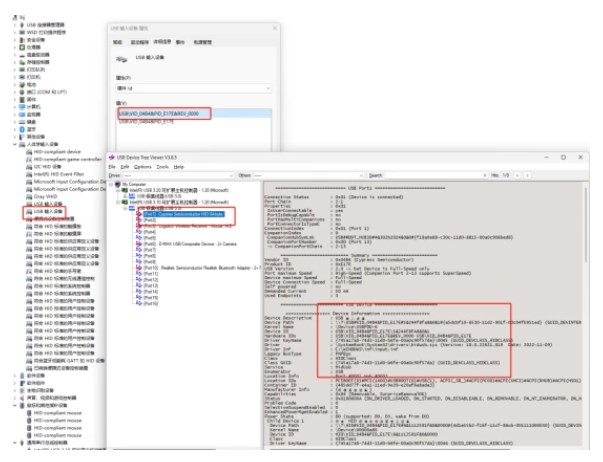Click the Intel USB 3.20 host controller icon
The height and width of the screenshot is (462, 603).
(x=125, y=190)
